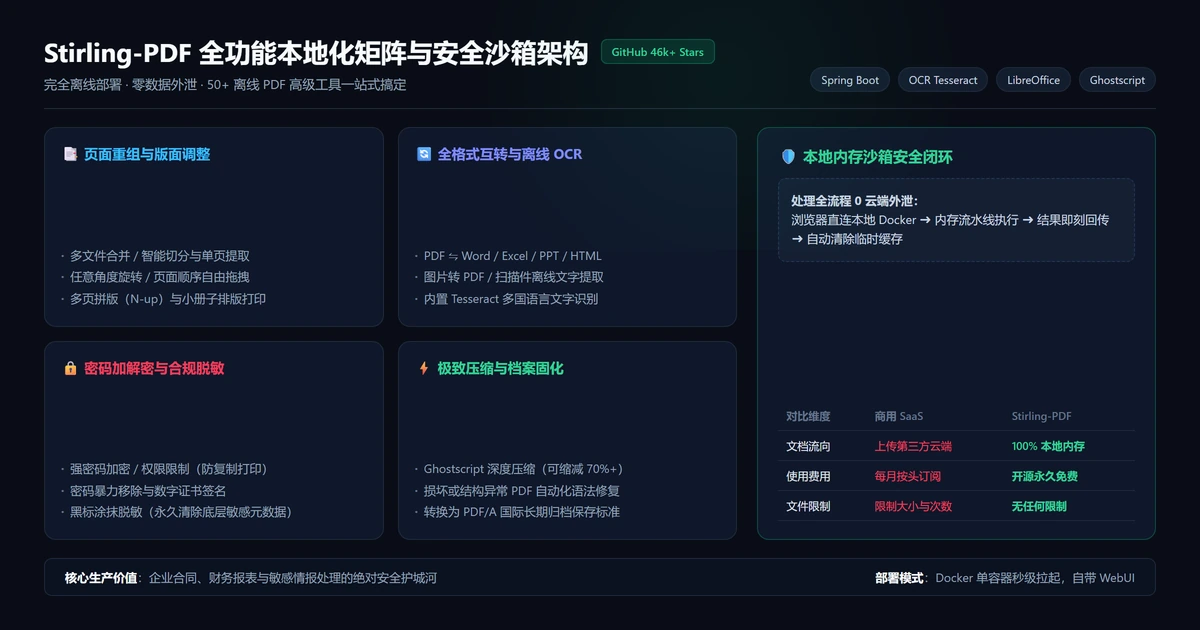The height and width of the screenshot is (630, 1200).
Task: Click the row label 使用费用
Action: pyautogui.click(x=808, y=476)
